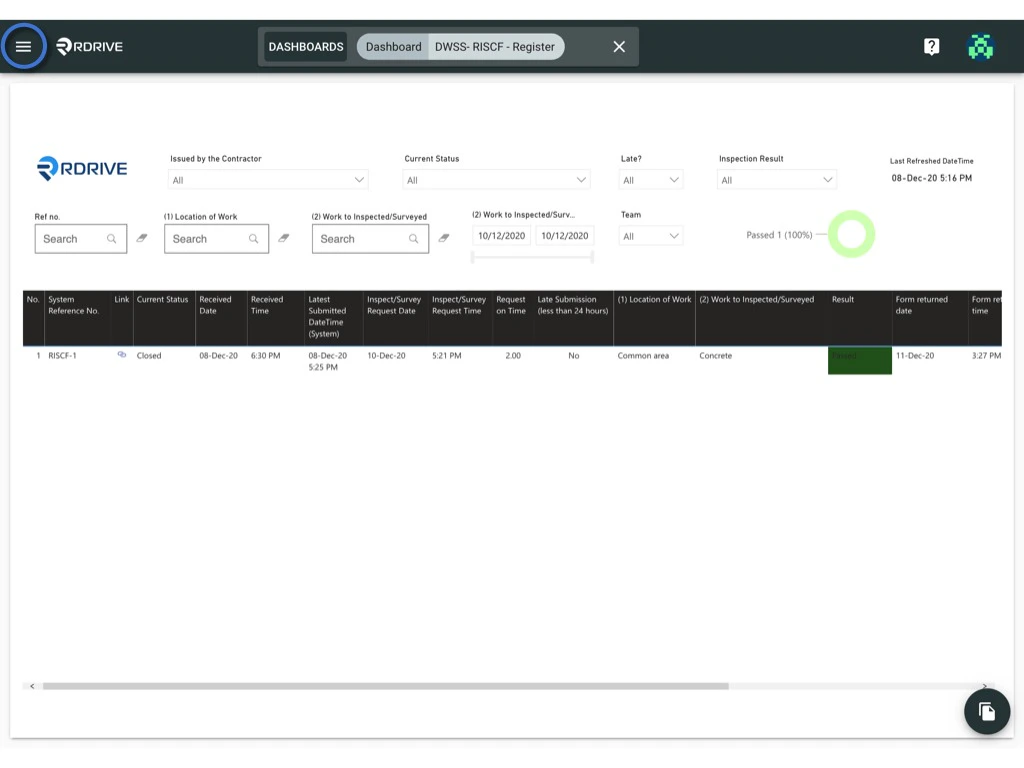Click the link icon in the RISCF-1 row
Screen dimensions: 1024x768
(121, 355)
